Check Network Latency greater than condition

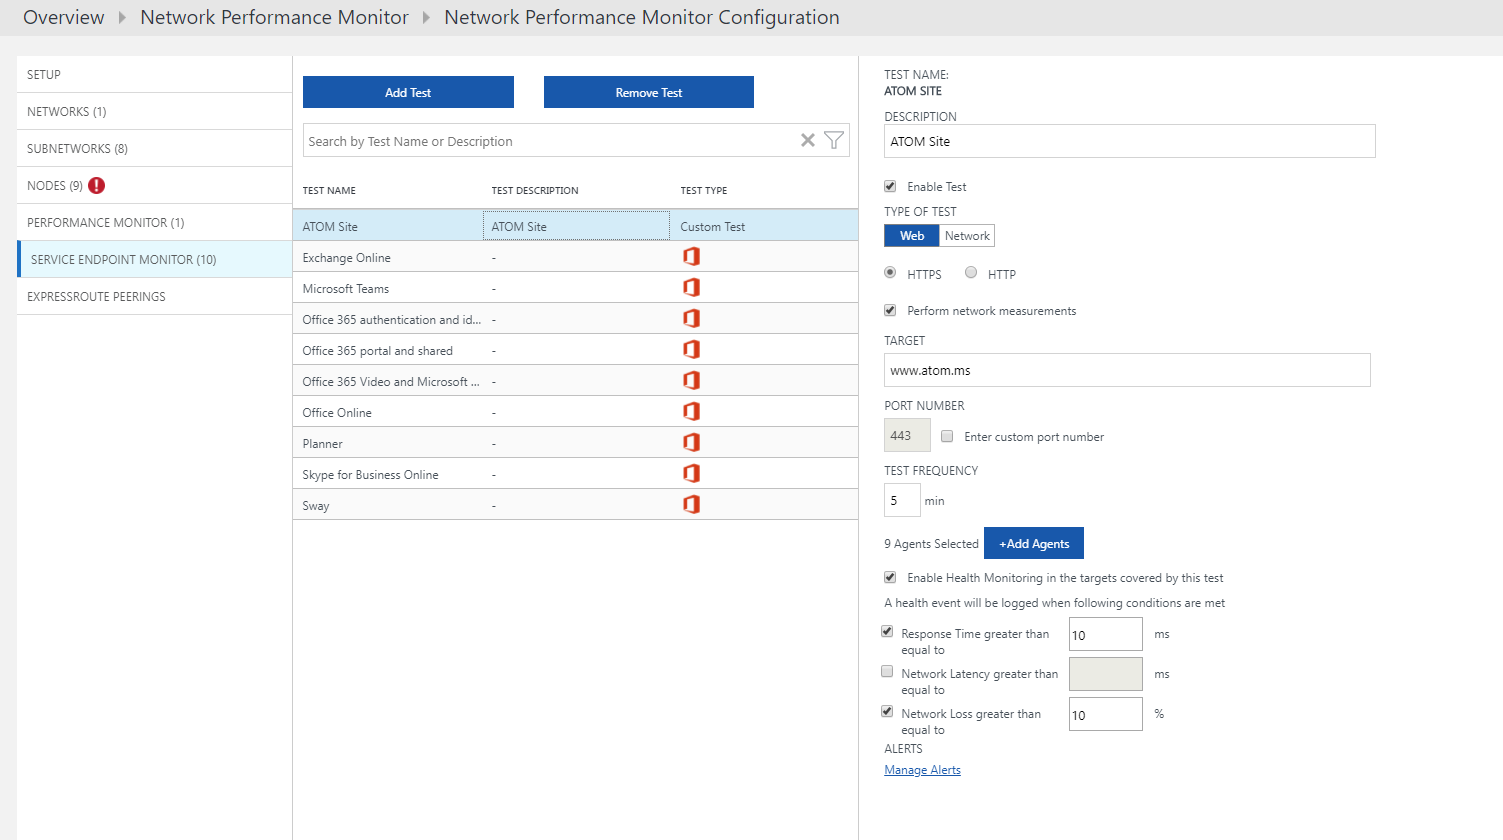[887, 671]
